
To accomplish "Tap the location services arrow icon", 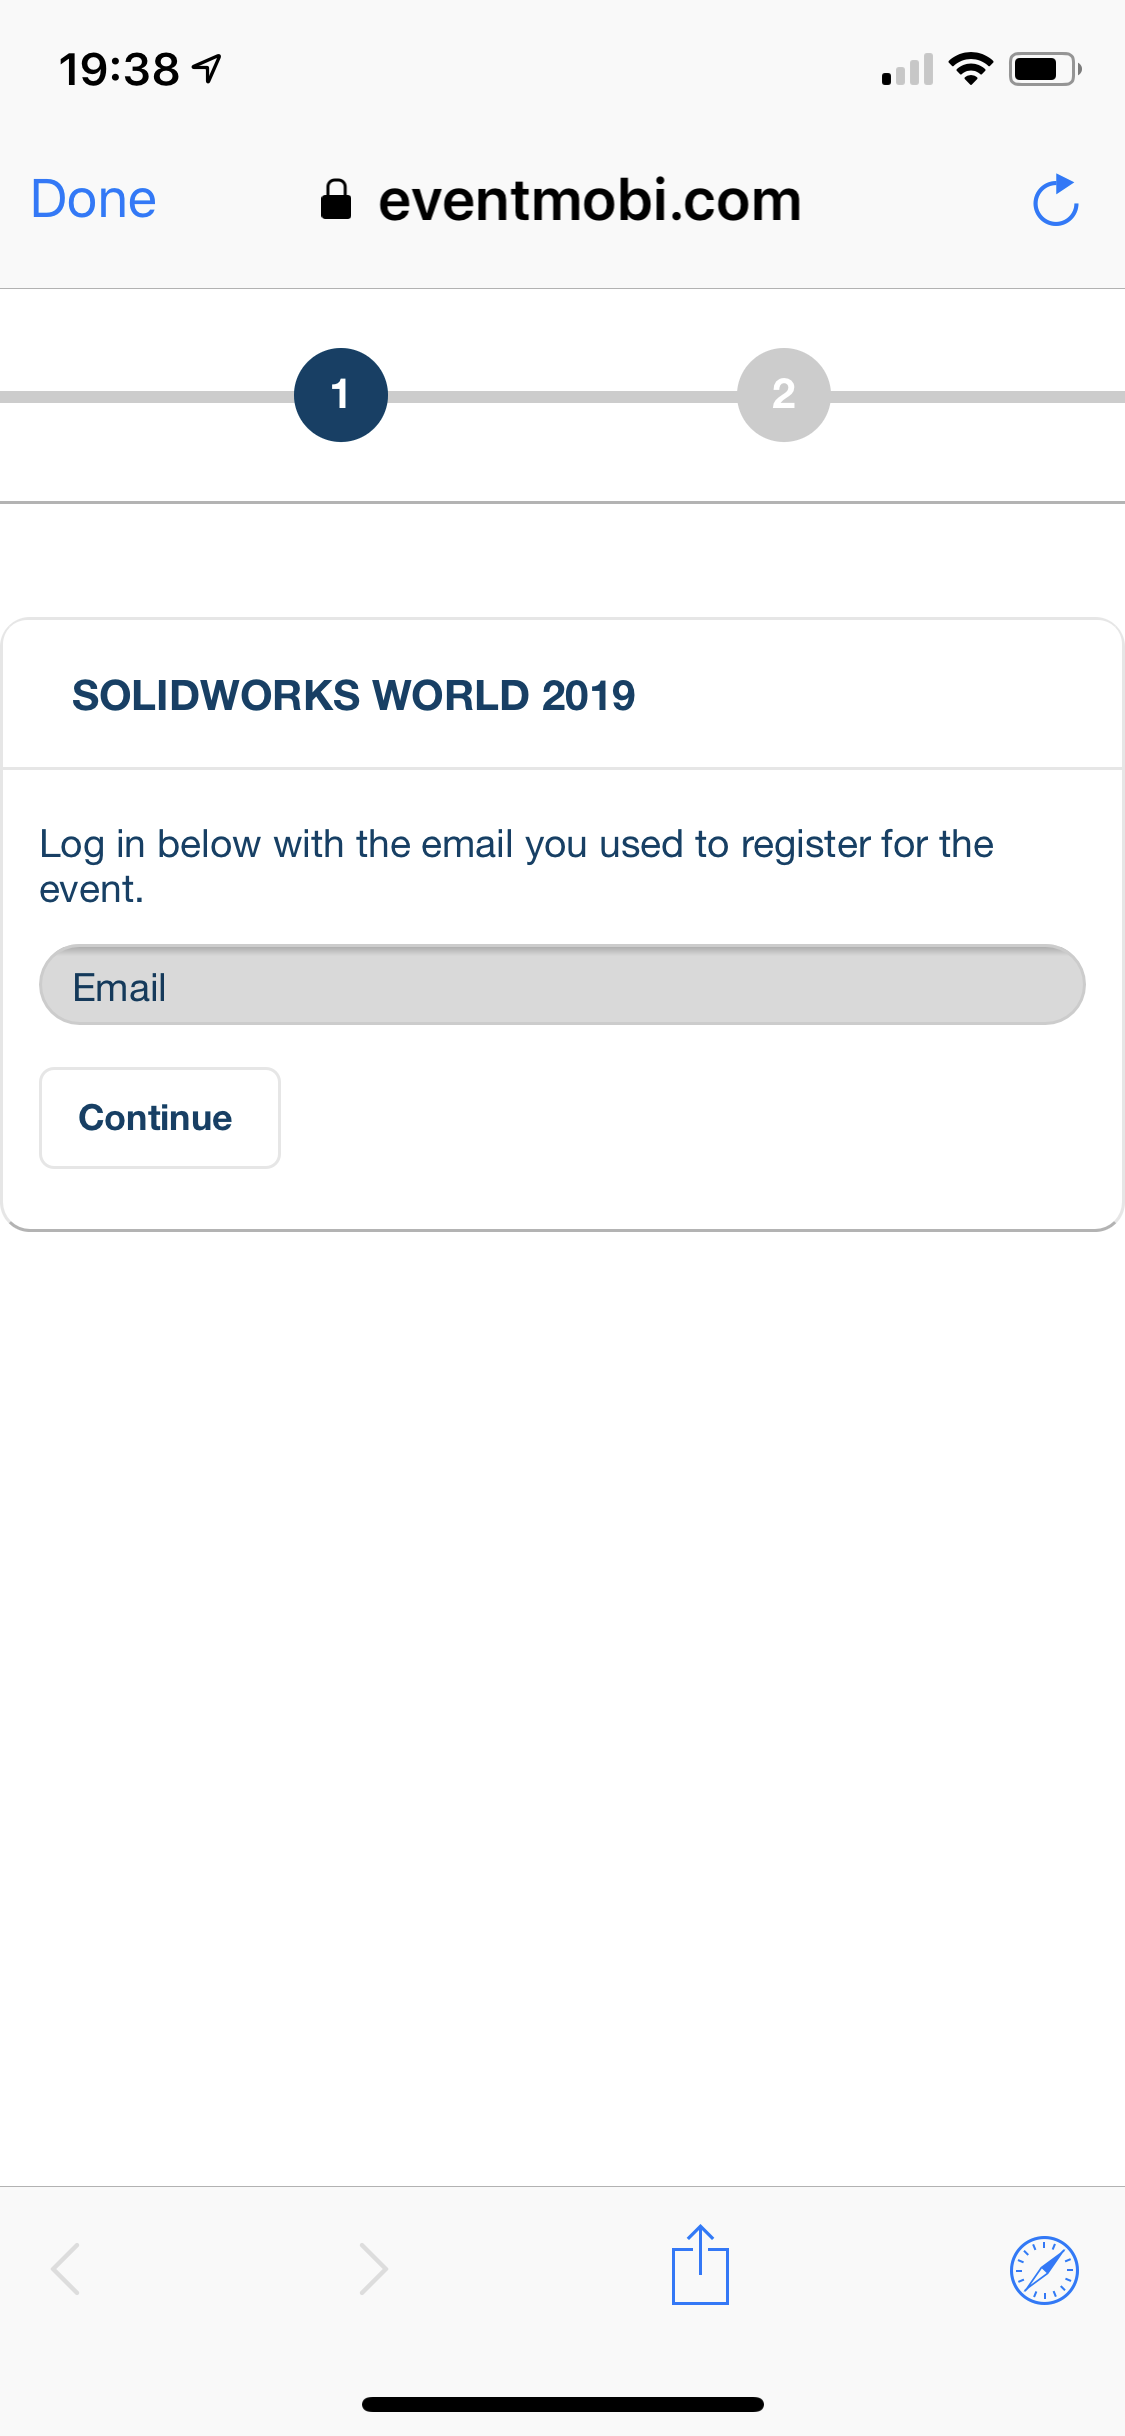I will (207, 69).
